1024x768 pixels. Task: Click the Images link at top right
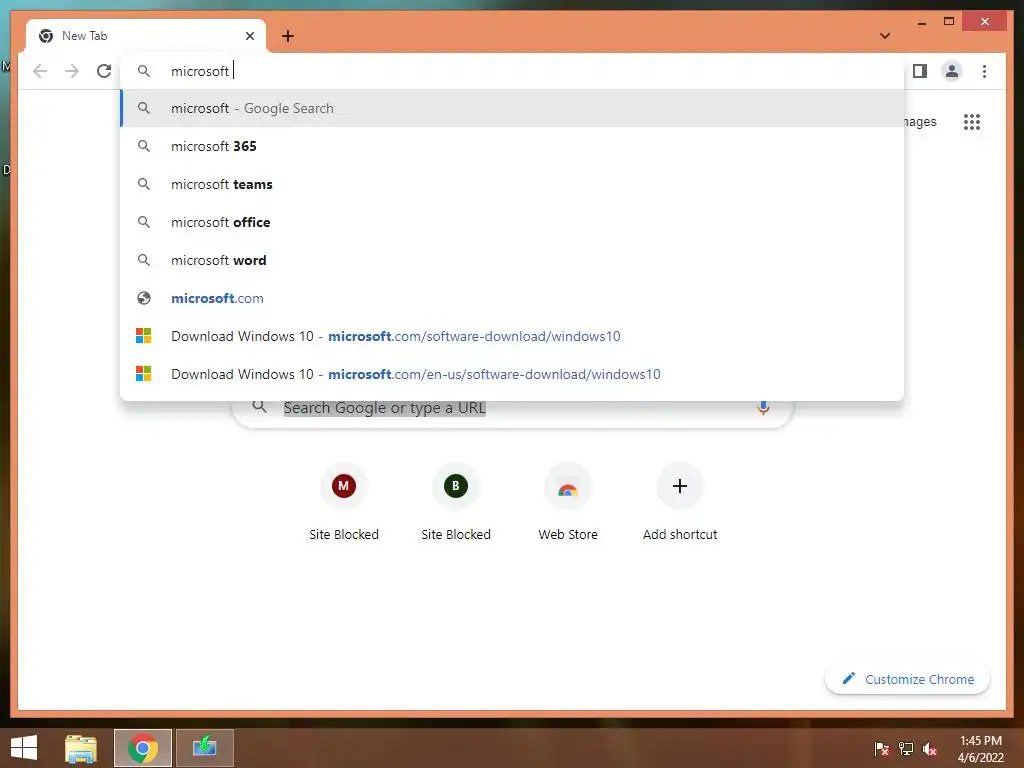click(x=920, y=122)
